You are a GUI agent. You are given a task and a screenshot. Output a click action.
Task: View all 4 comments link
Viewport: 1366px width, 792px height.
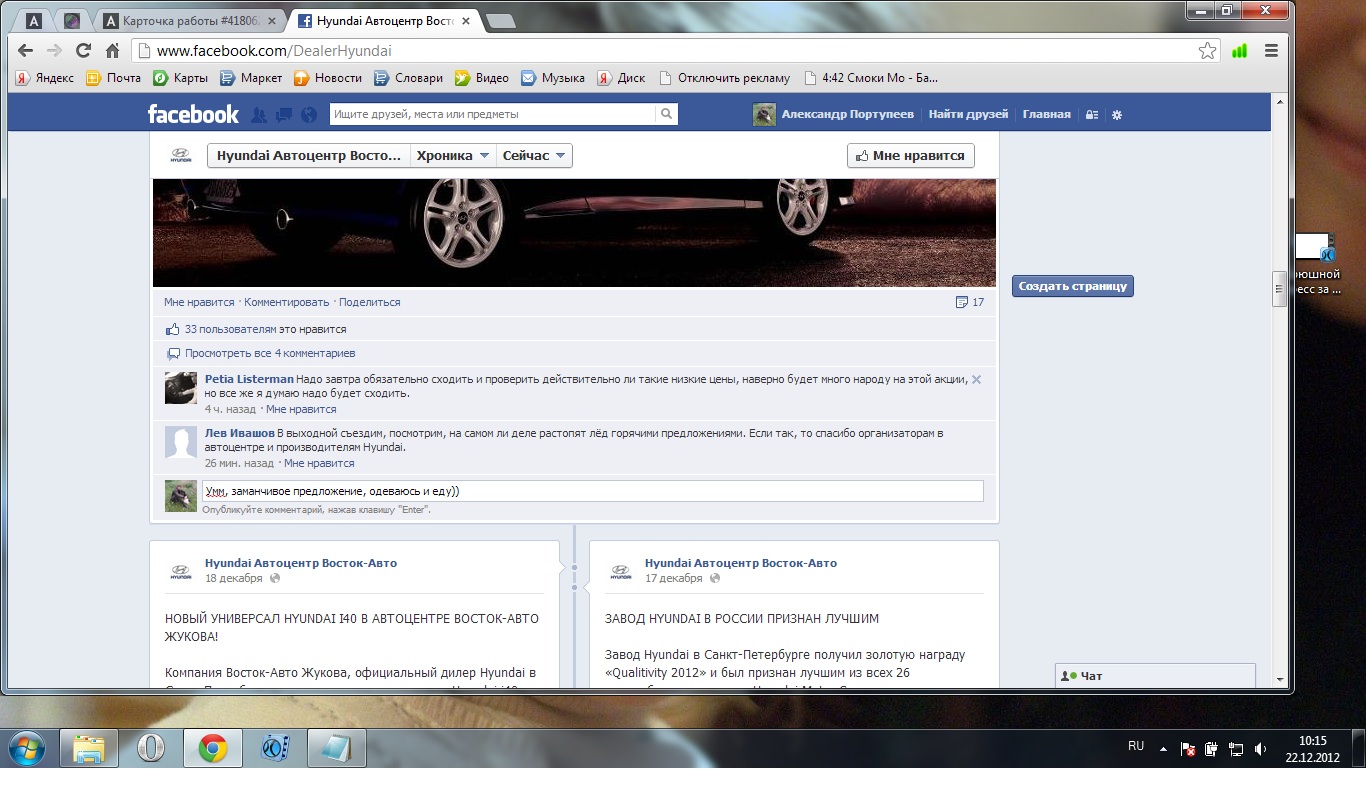[x=270, y=353]
